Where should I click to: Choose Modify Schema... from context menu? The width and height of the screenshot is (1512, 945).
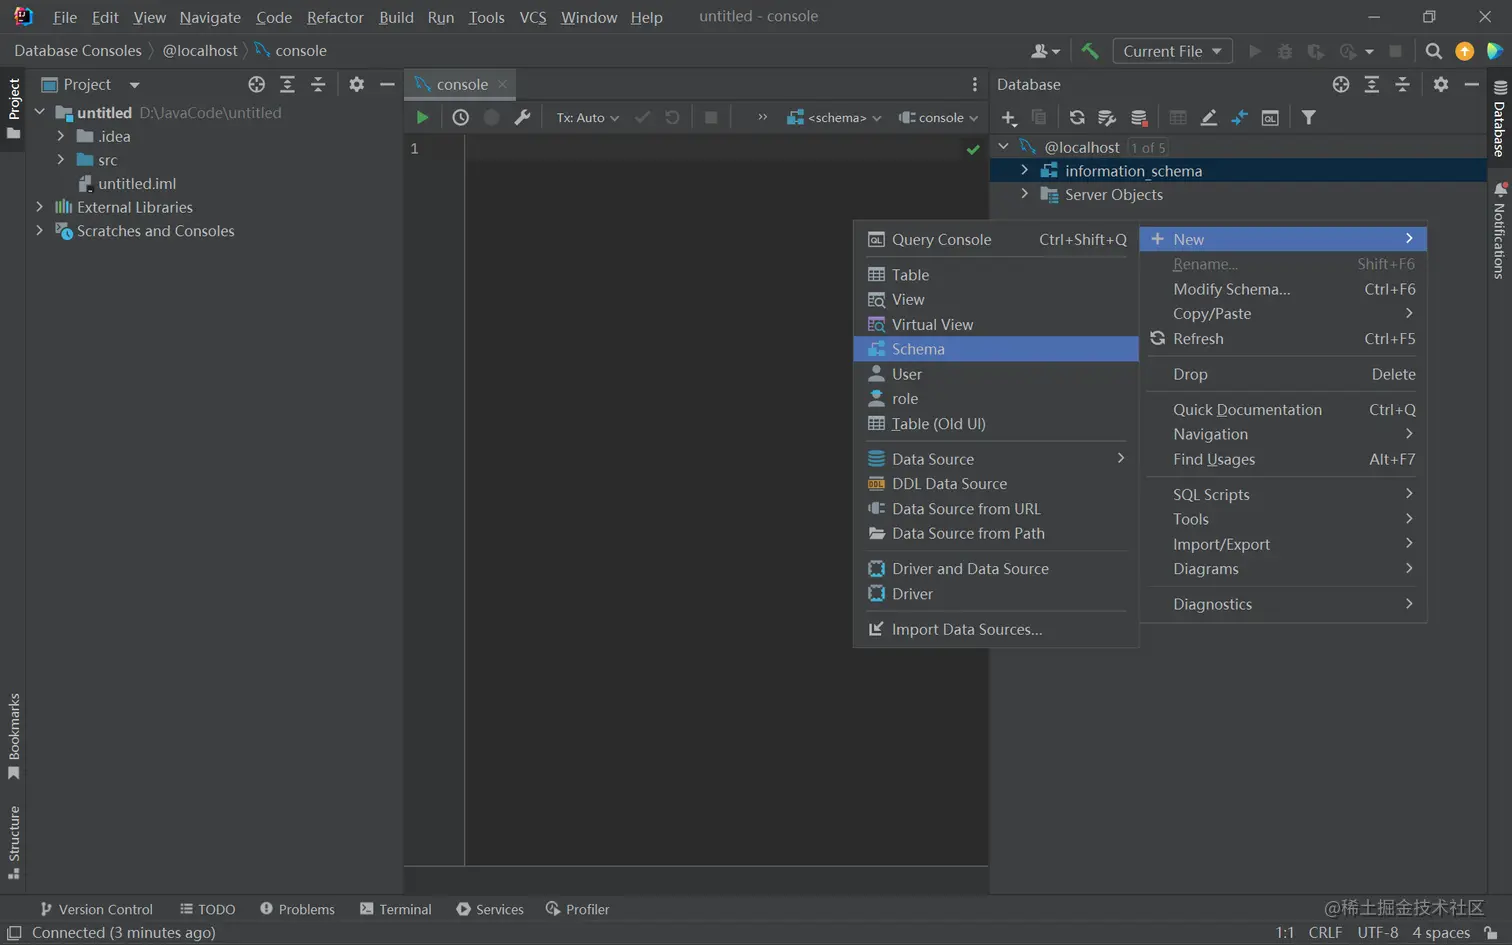point(1231,289)
